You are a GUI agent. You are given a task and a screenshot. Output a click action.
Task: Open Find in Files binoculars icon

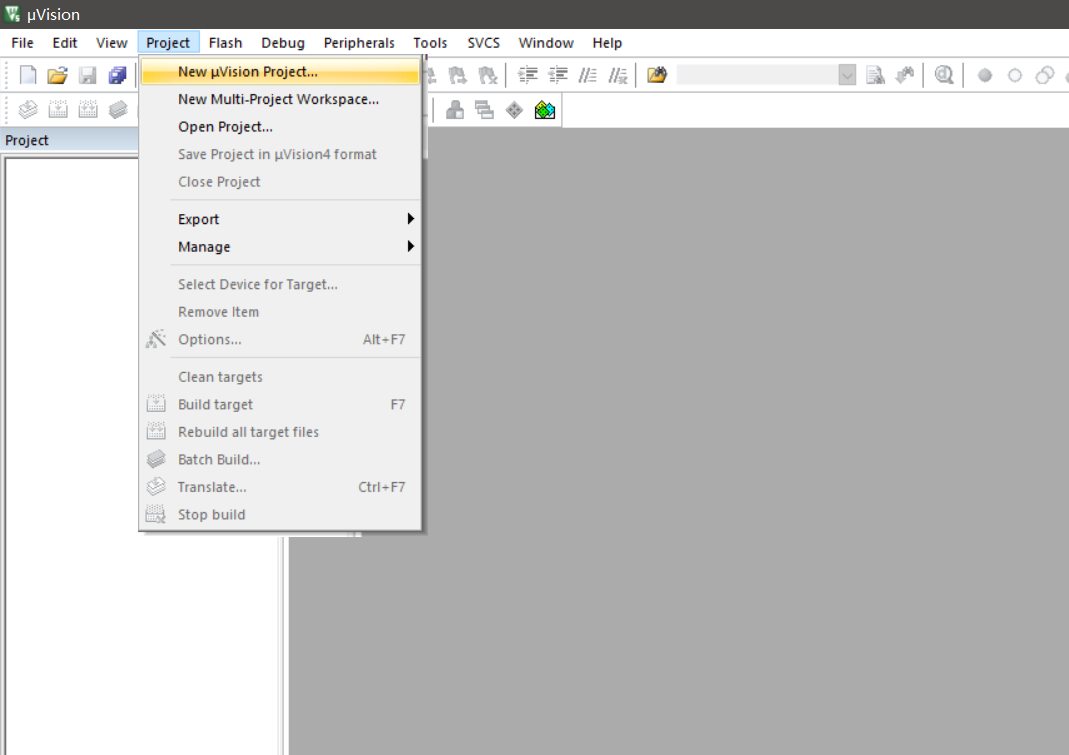[x=657, y=75]
